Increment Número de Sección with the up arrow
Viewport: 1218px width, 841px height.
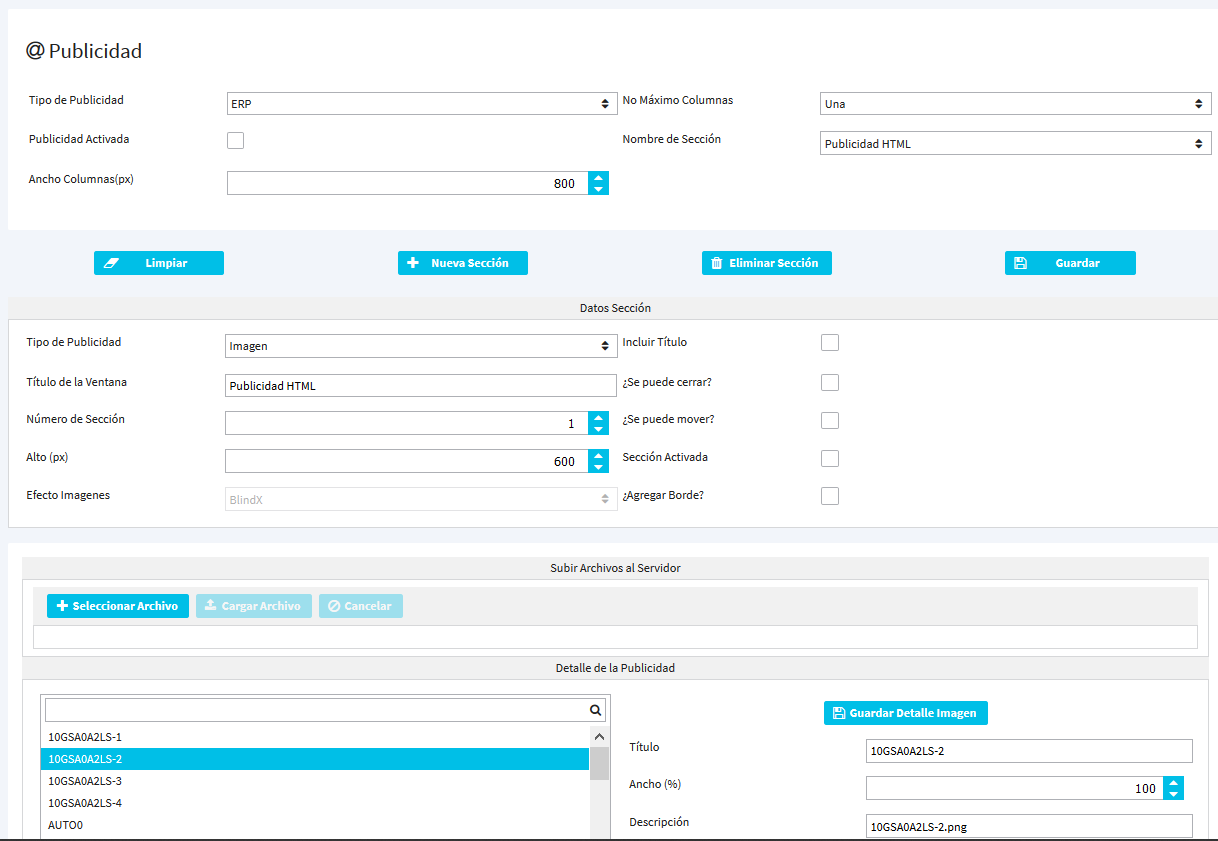pos(598,417)
